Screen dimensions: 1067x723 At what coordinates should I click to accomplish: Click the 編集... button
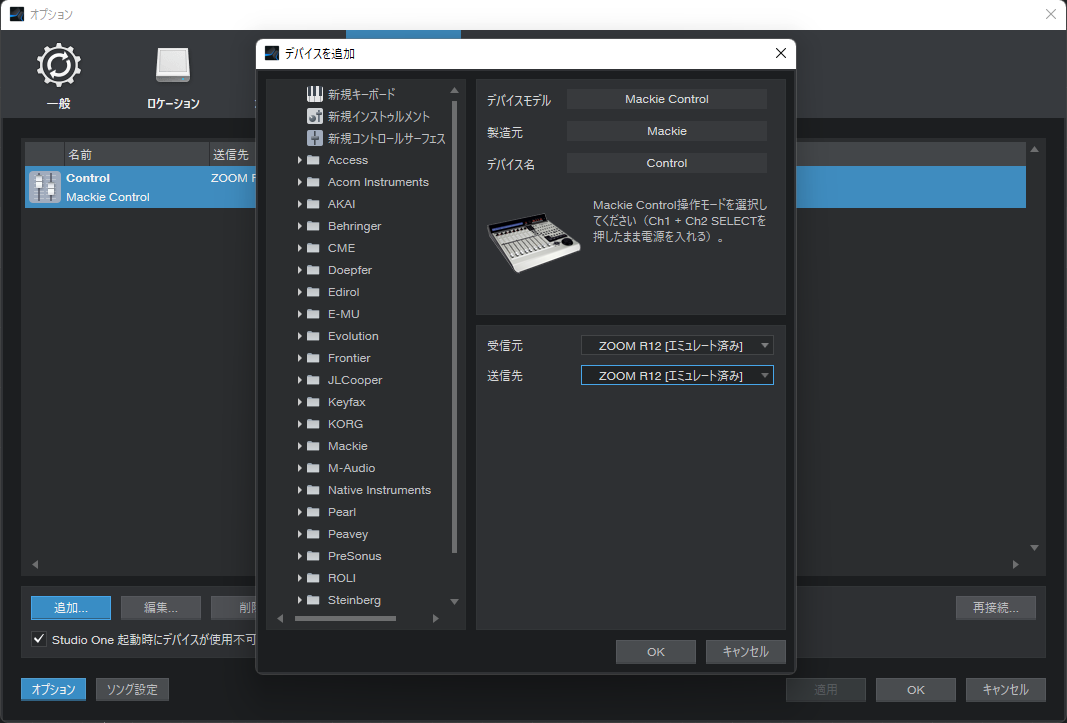point(161,608)
